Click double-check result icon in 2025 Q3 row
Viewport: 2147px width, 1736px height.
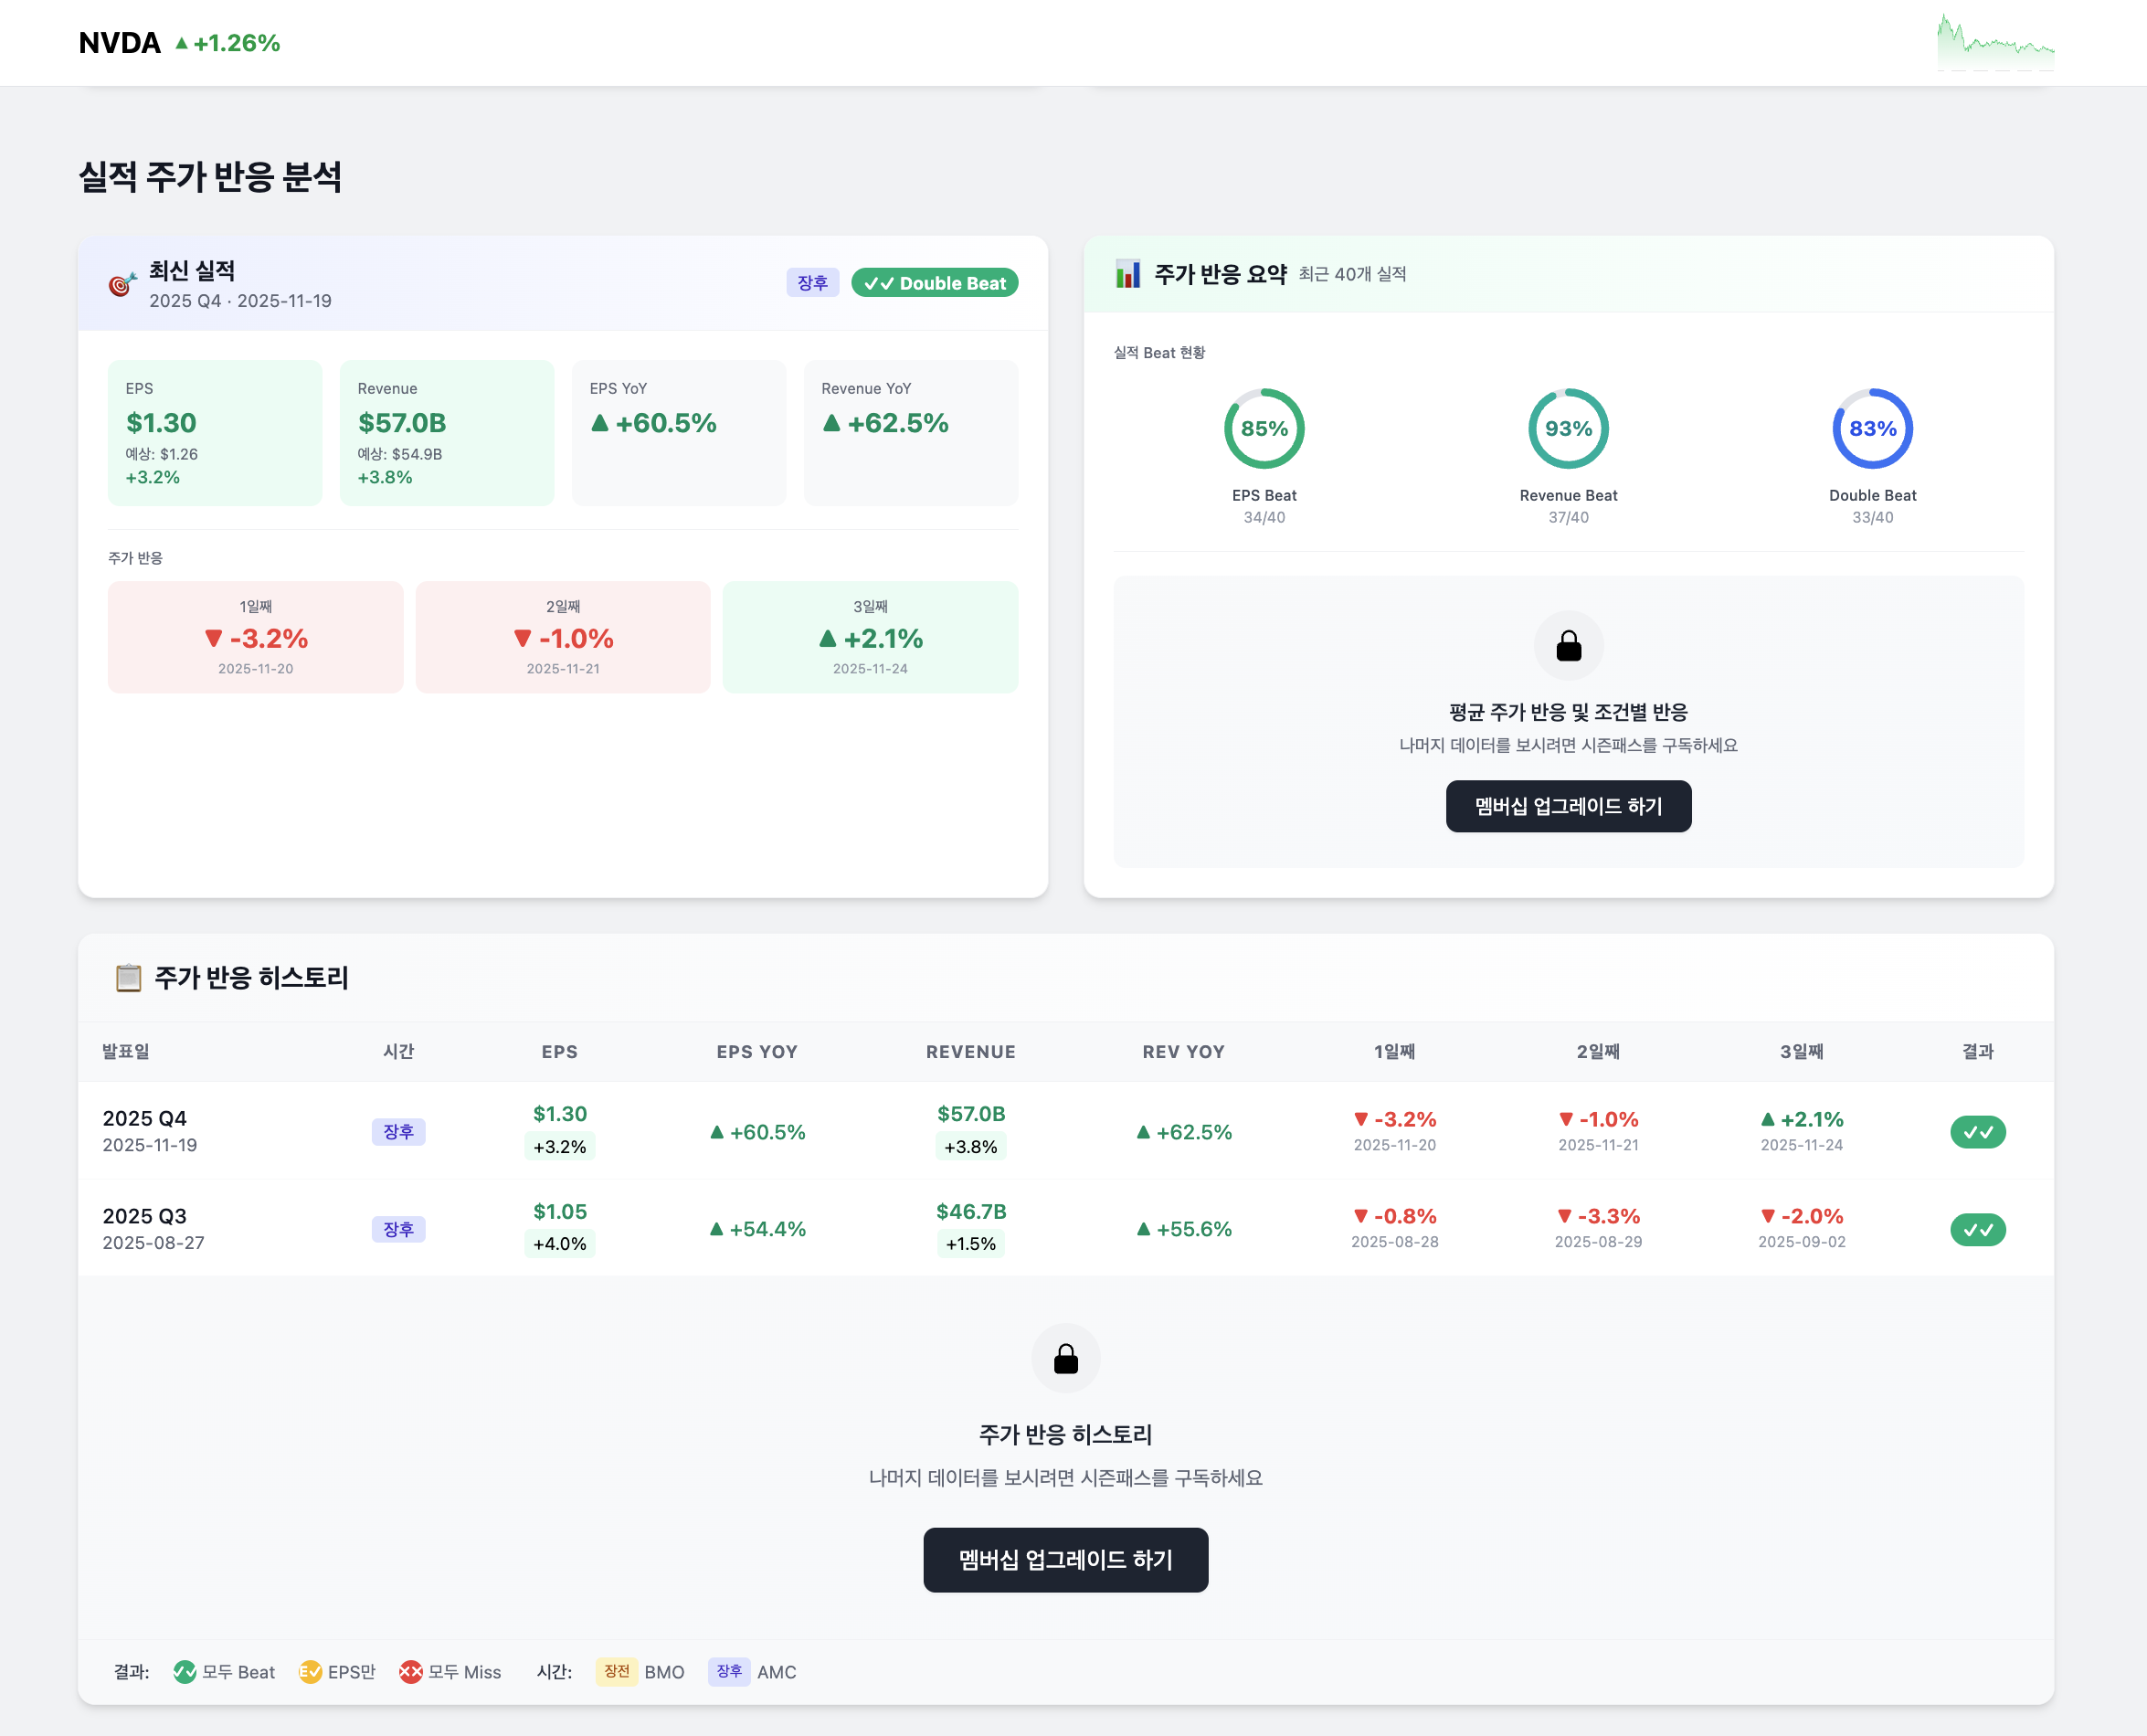1977,1229
